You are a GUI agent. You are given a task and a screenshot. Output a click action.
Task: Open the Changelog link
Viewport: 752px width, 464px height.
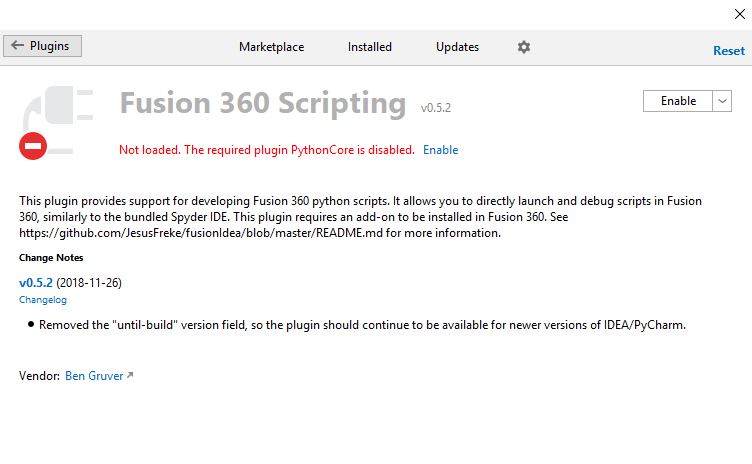pyautogui.click(x=41, y=300)
